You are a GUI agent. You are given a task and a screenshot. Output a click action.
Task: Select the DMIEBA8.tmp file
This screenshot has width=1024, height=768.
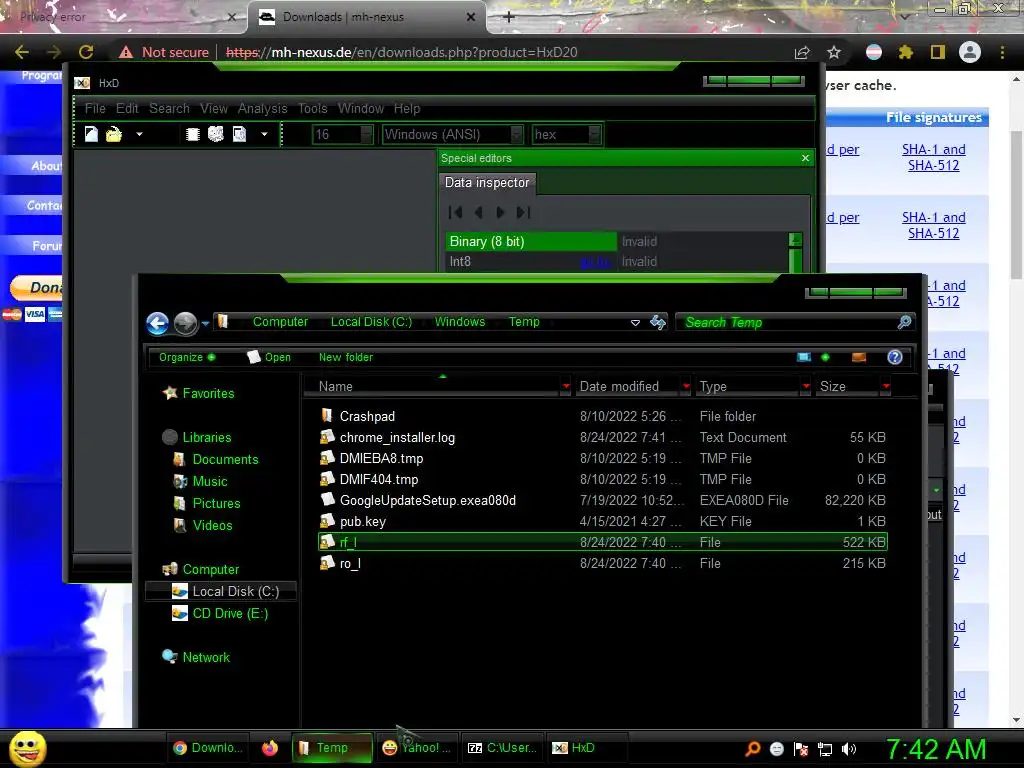coord(602,458)
